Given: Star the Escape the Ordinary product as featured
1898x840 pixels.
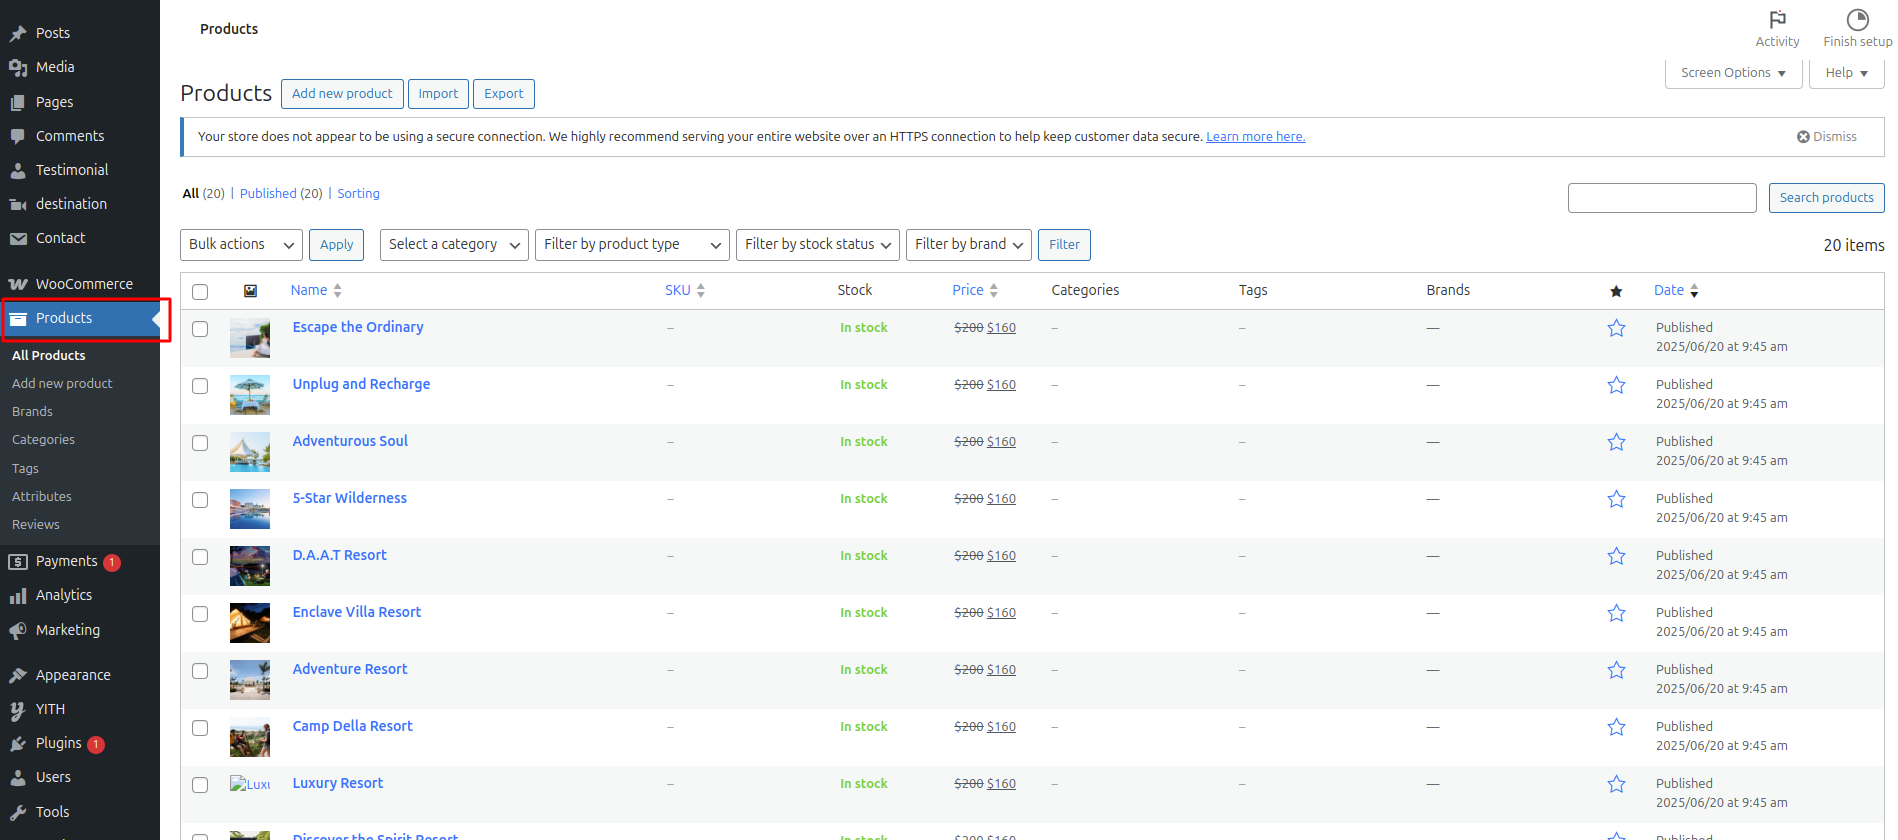Looking at the screenshot, I should [x=1616, y=328].
